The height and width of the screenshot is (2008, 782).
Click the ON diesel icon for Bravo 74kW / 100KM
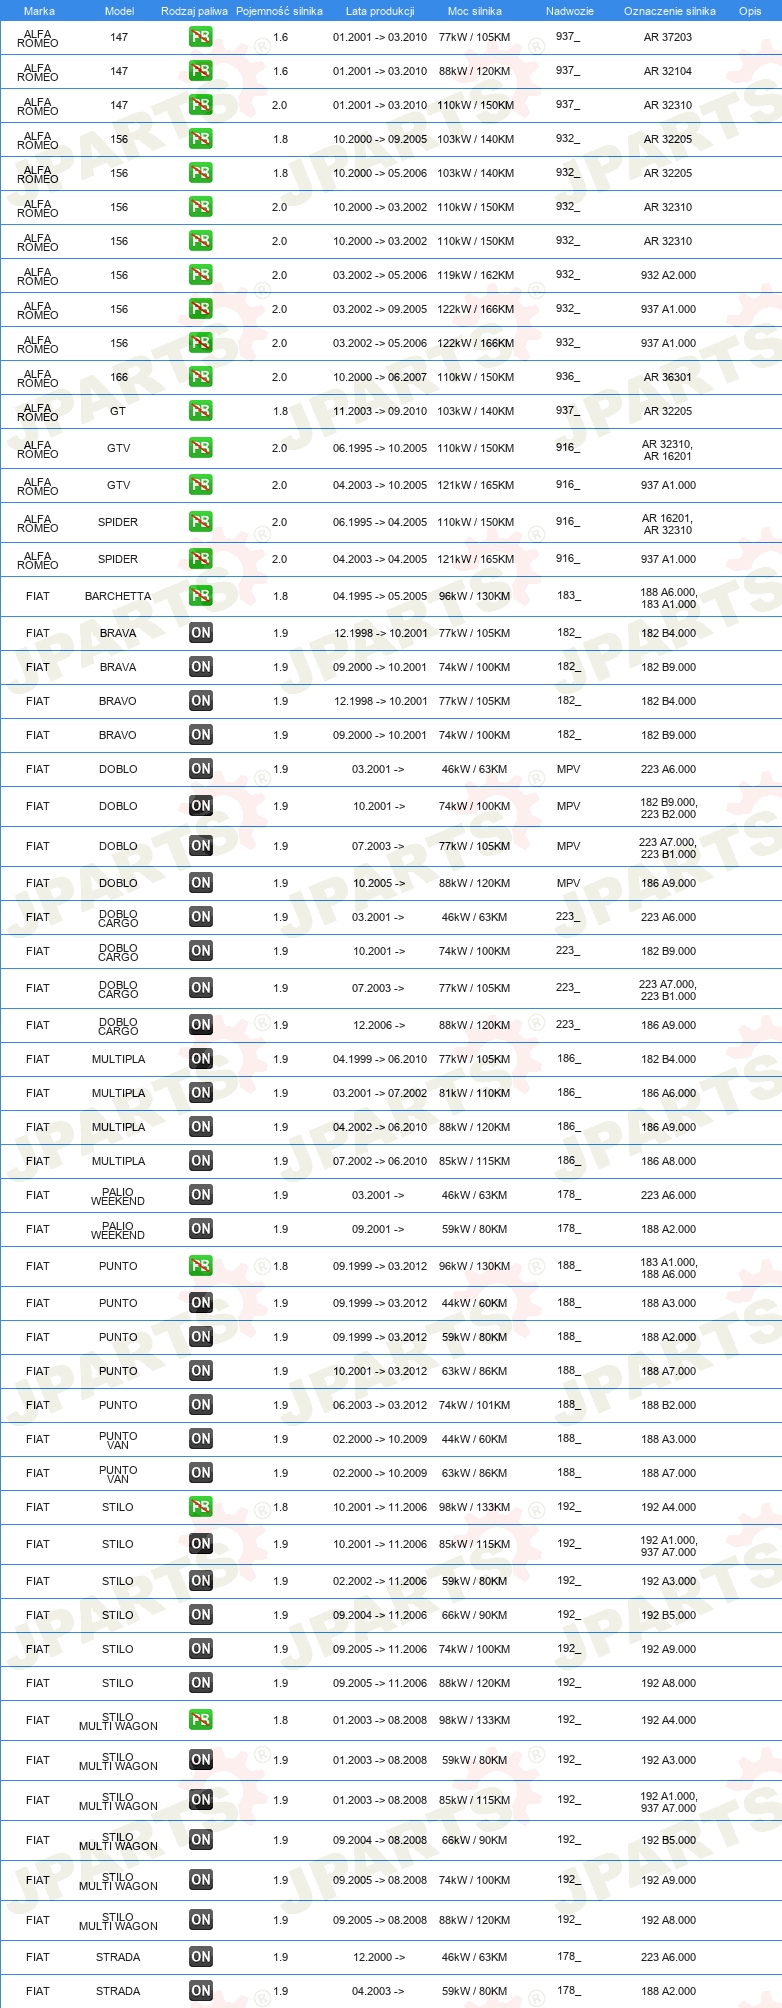[200, 735]
